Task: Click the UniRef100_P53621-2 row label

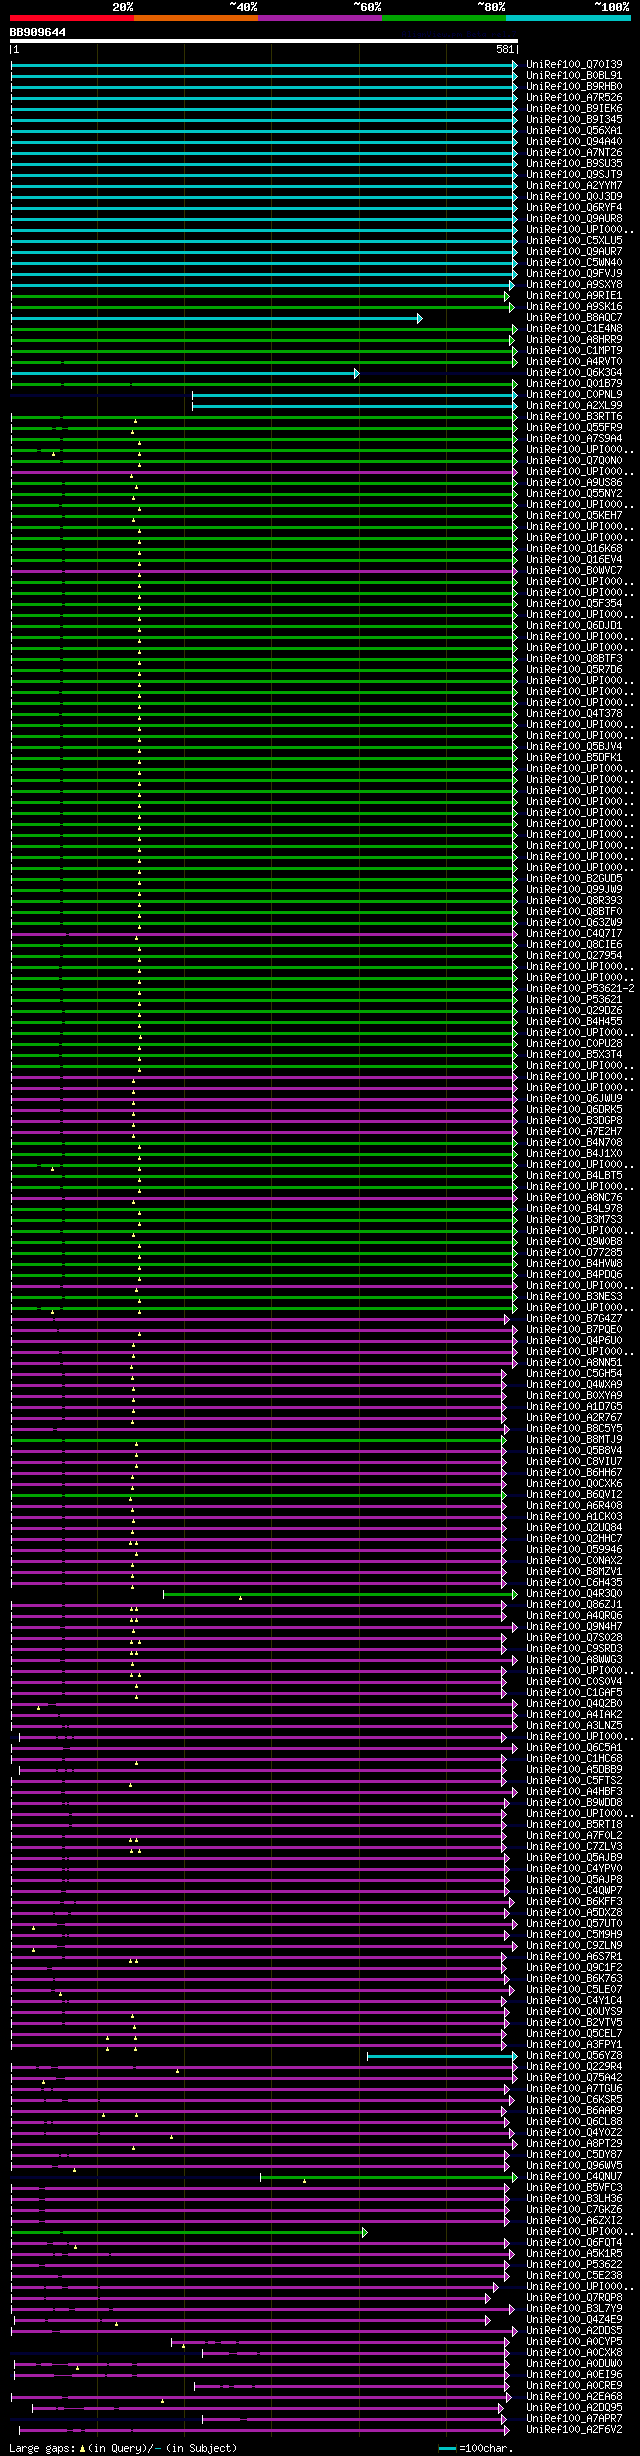Action: tap(580, 988)
